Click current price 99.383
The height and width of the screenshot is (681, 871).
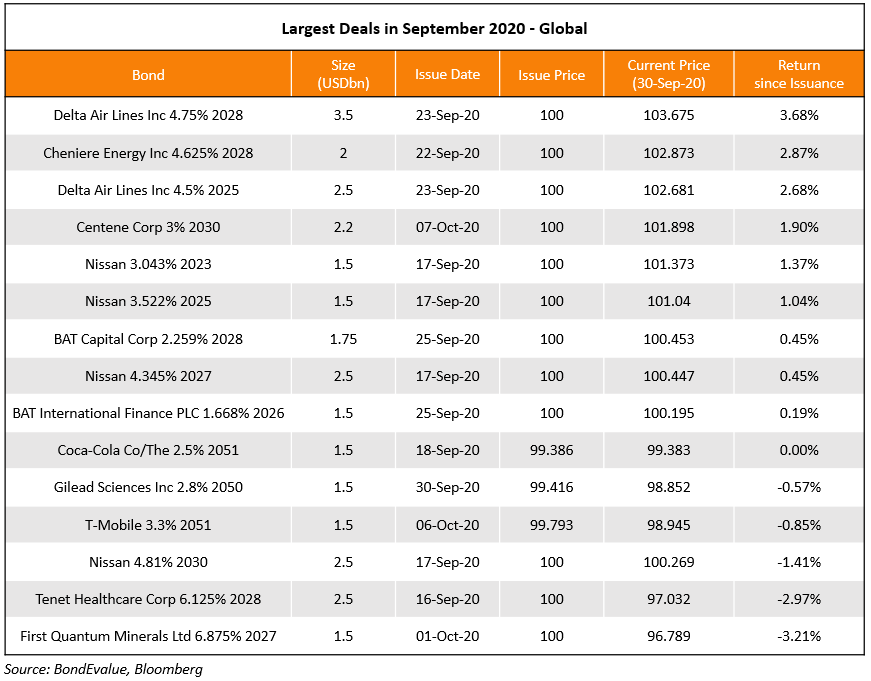coord(669,450)
